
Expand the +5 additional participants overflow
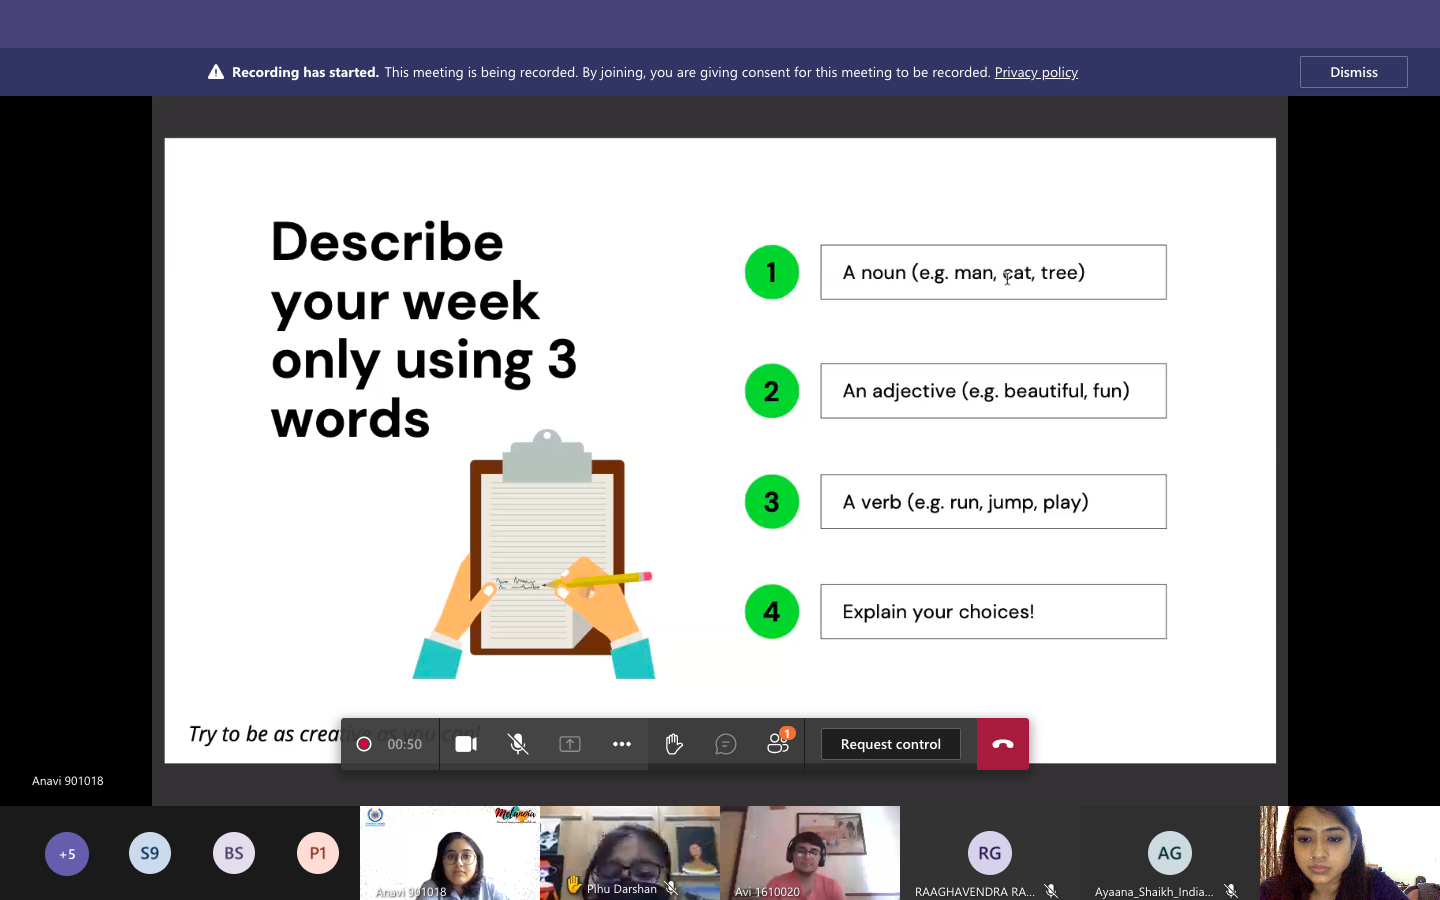[67, 853]
